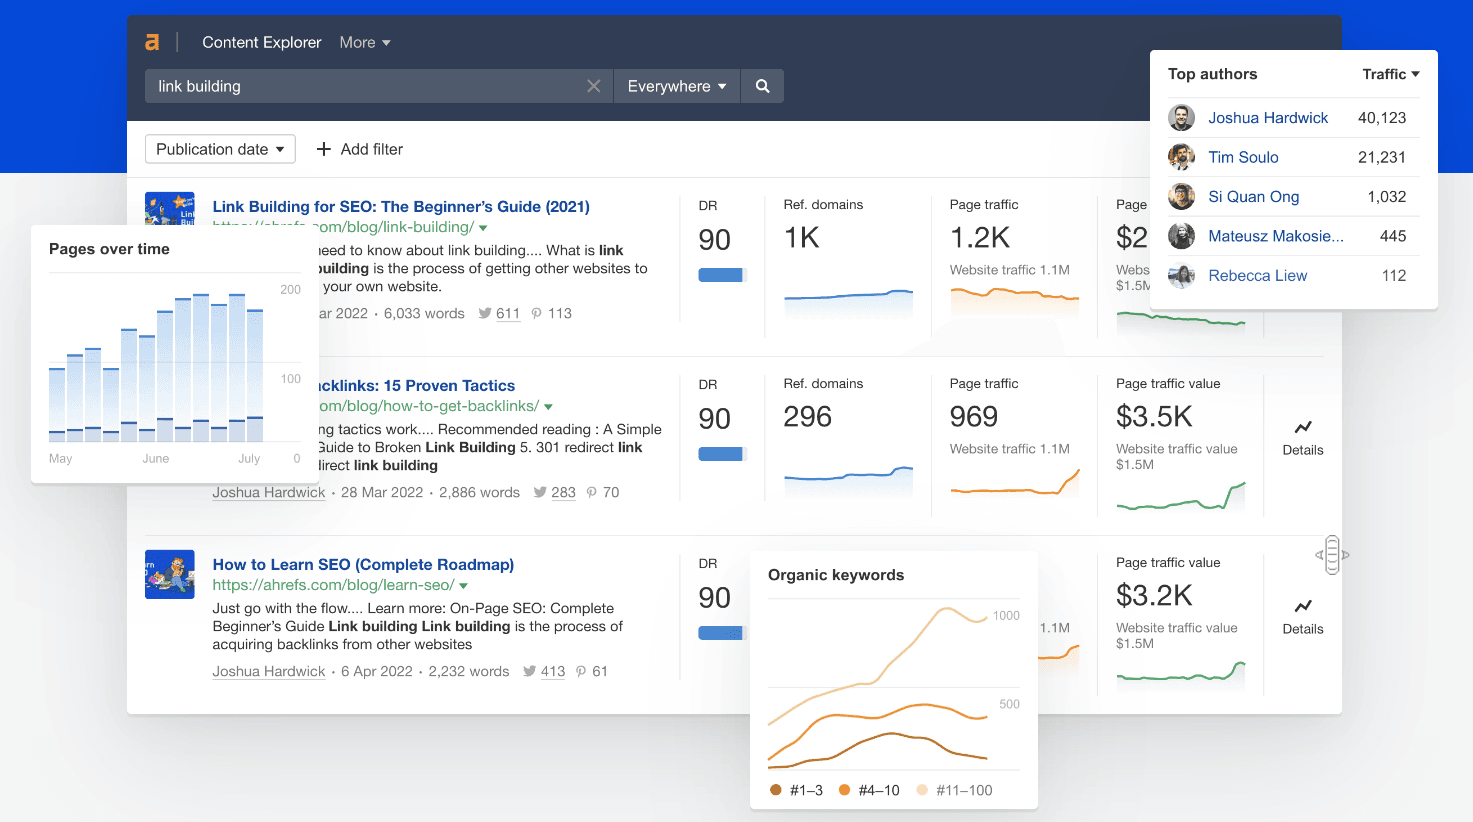
Task: Open Details trend icon for $3.2K row
Action: (x=1303, y=606)
